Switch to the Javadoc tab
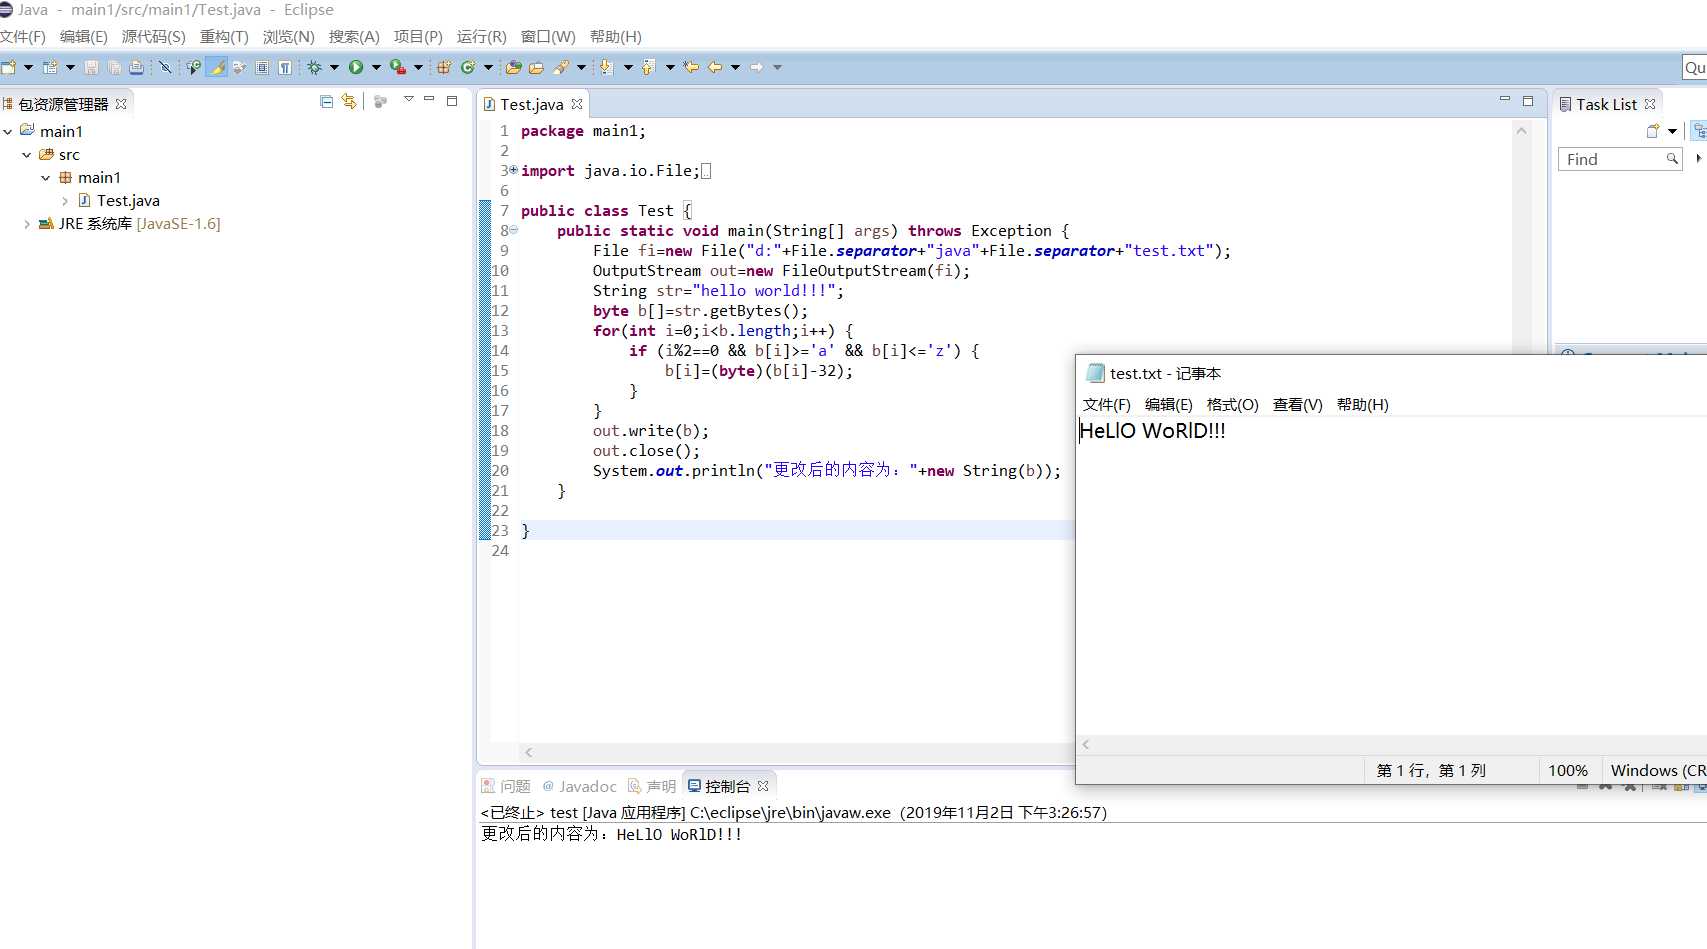This screenshot has height=949, width=1707. pos(579,786)
